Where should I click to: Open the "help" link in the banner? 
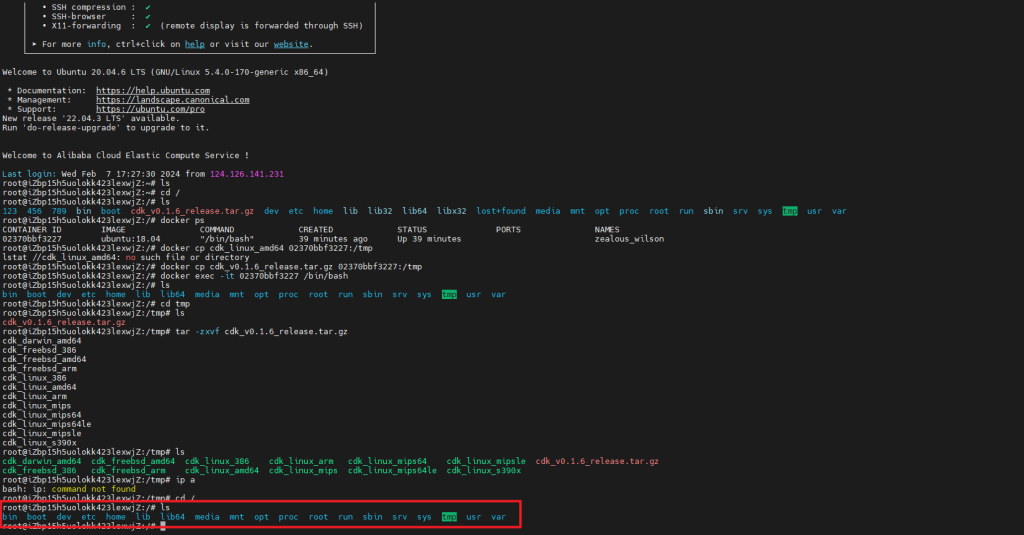tap(195, 44)
